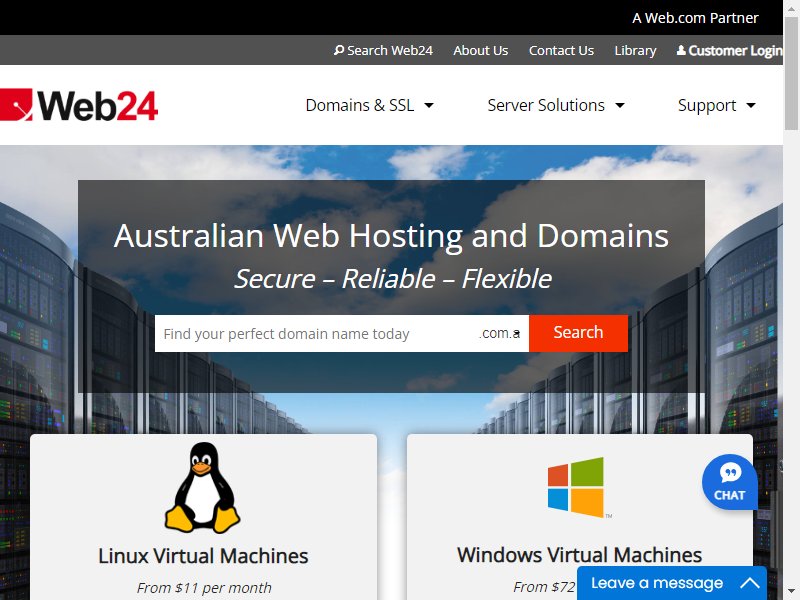Click the Web24 logo

(79, 105)
